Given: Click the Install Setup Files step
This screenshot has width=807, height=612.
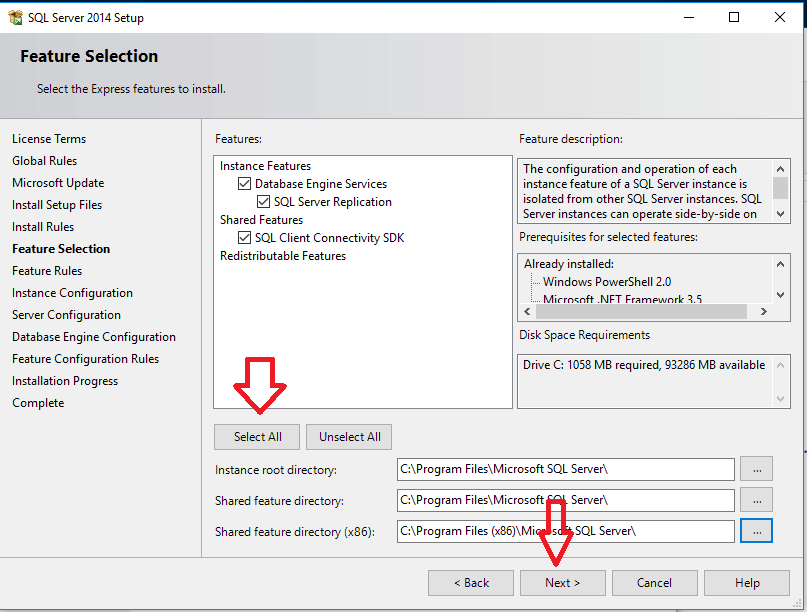Looking at the screenshot, I should tap(57, 205).
